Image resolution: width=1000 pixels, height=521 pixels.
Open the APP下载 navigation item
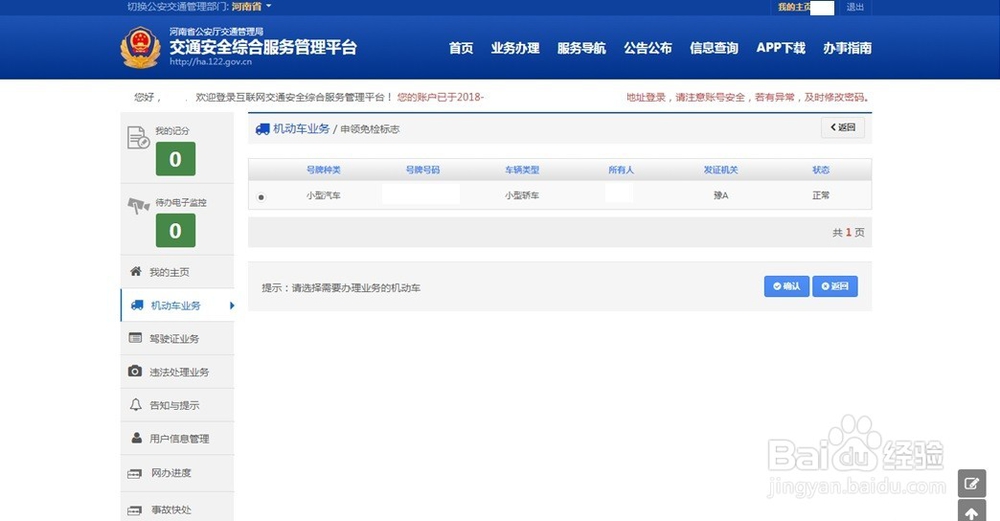pyautogui.click(x=781, y=48)
